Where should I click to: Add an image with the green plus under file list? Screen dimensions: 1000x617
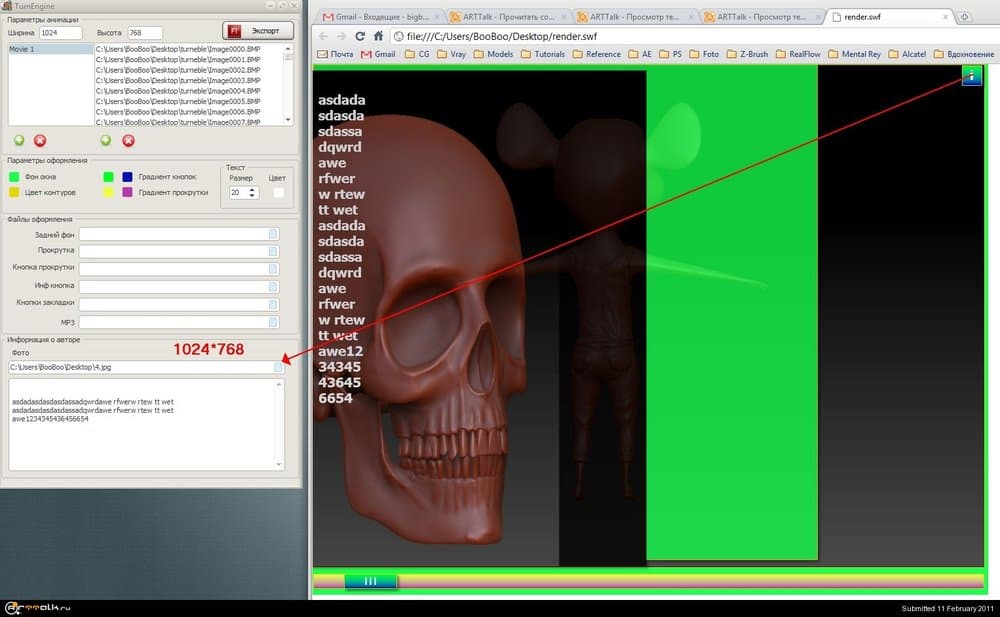[106, 141]
